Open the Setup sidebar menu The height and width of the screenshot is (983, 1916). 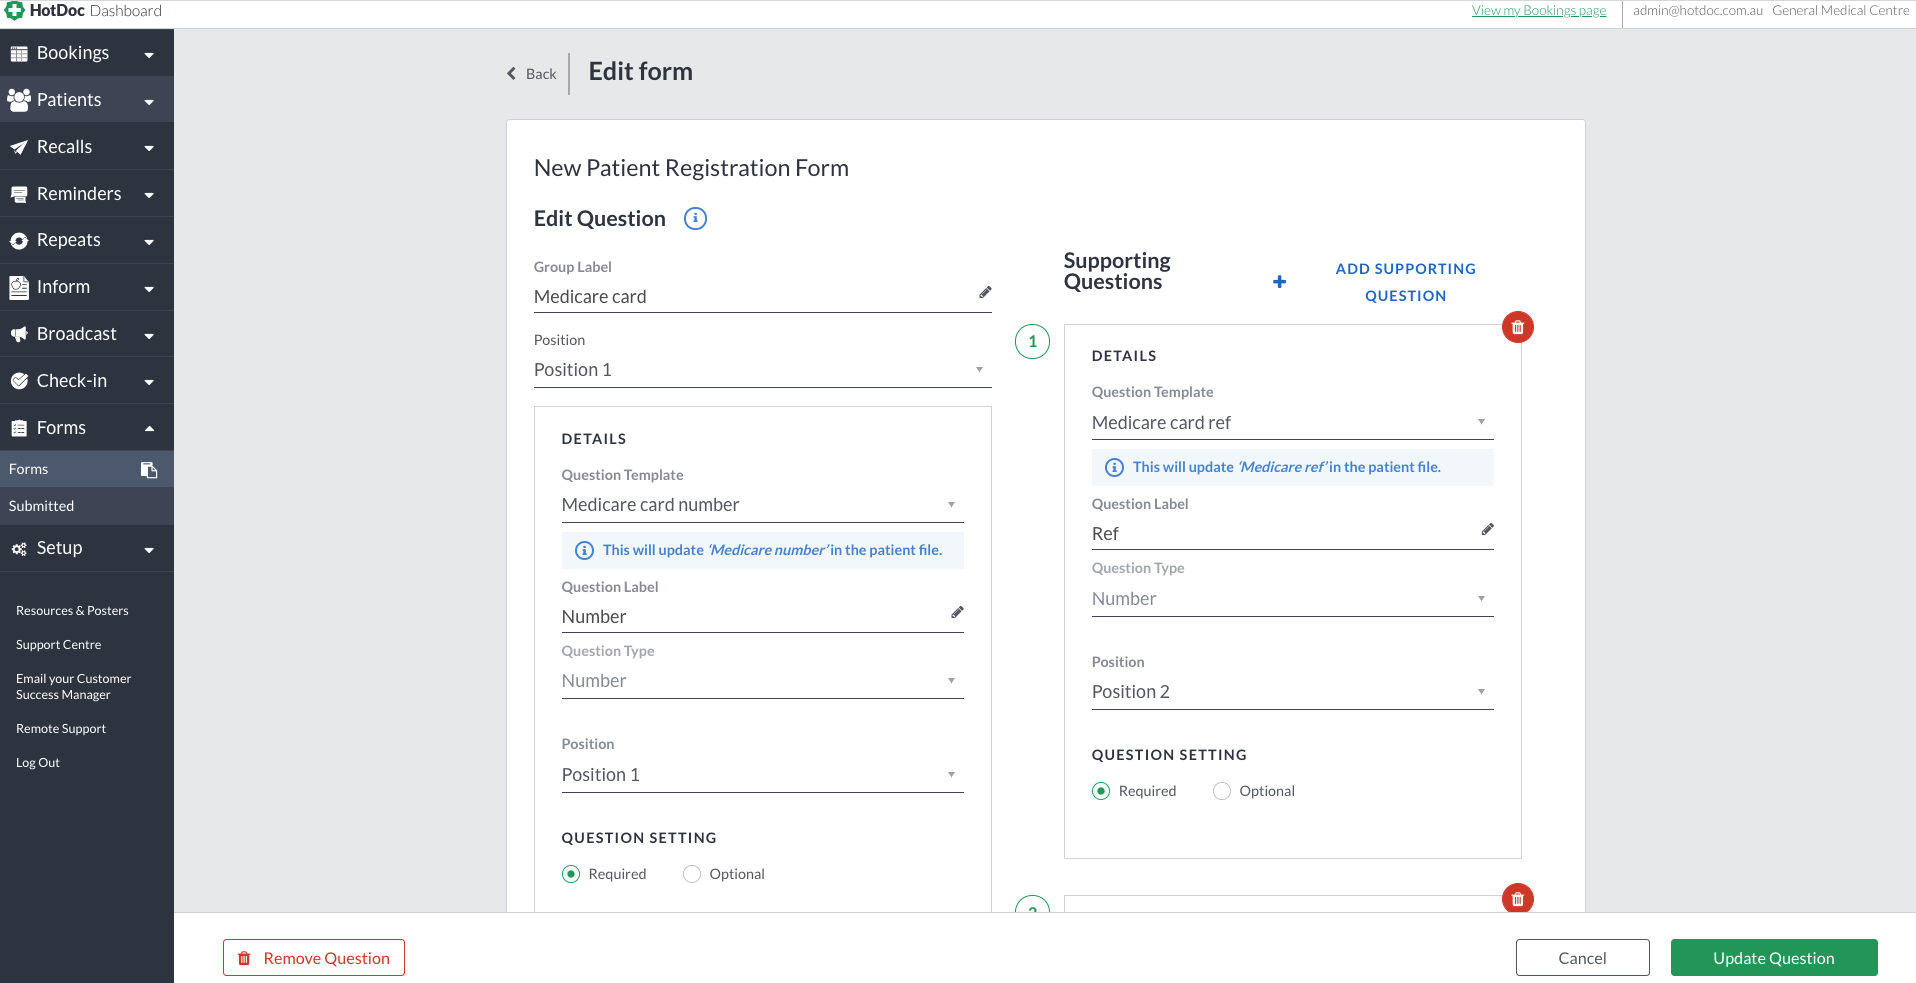[87, 548]
